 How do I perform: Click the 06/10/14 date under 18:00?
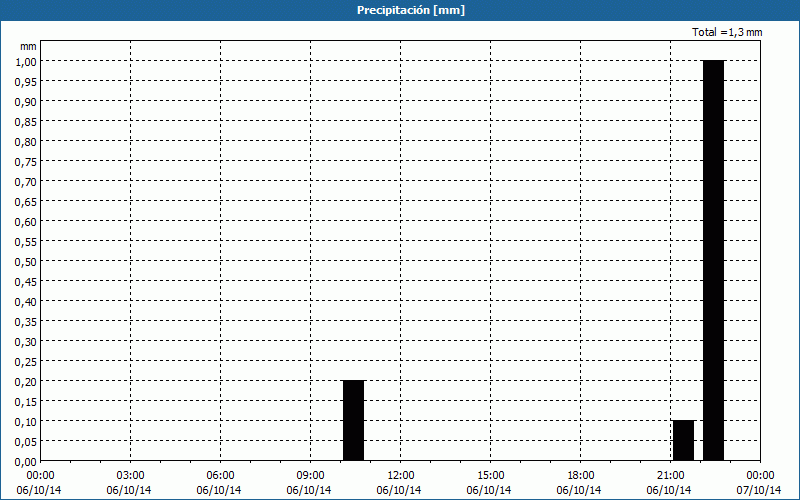[x=579, y=490]
